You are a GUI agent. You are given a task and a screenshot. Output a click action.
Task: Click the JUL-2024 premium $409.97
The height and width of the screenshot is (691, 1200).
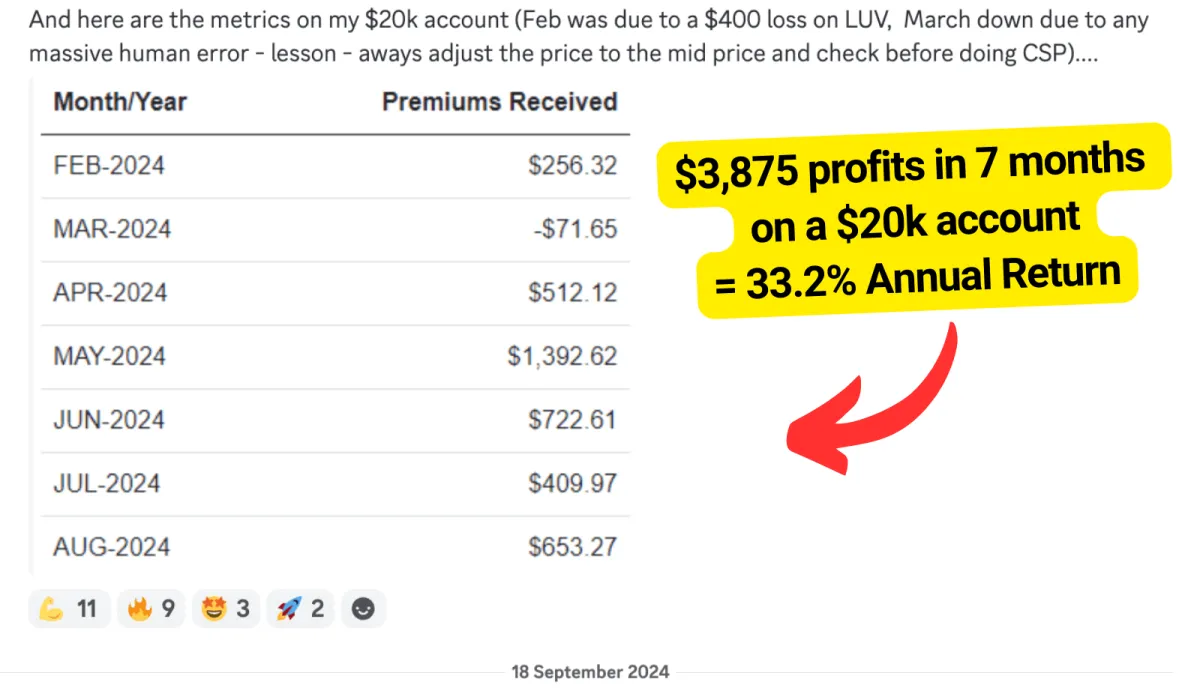(x=572, y=484)
